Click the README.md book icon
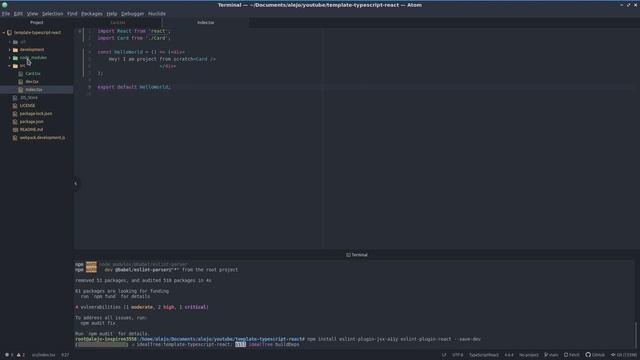This screenshot has height=360, width=640. [15, 129]
